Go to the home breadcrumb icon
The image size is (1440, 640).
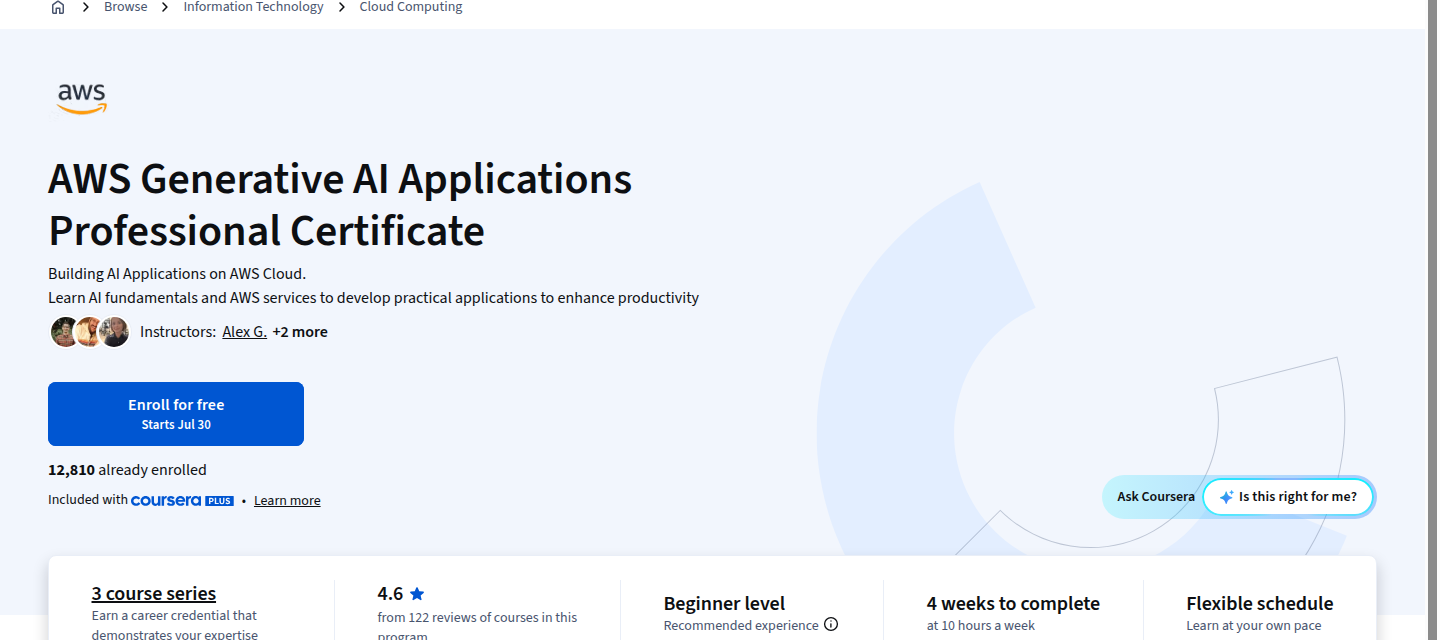coord(58,8)
